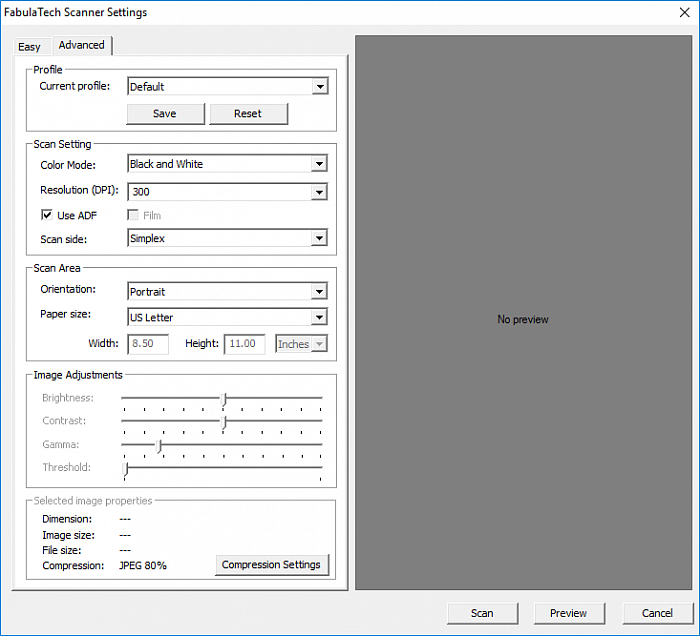Click the Reset profile button
Image resolution: width=700 pixels, height=636 pixels.
point(248,114)
